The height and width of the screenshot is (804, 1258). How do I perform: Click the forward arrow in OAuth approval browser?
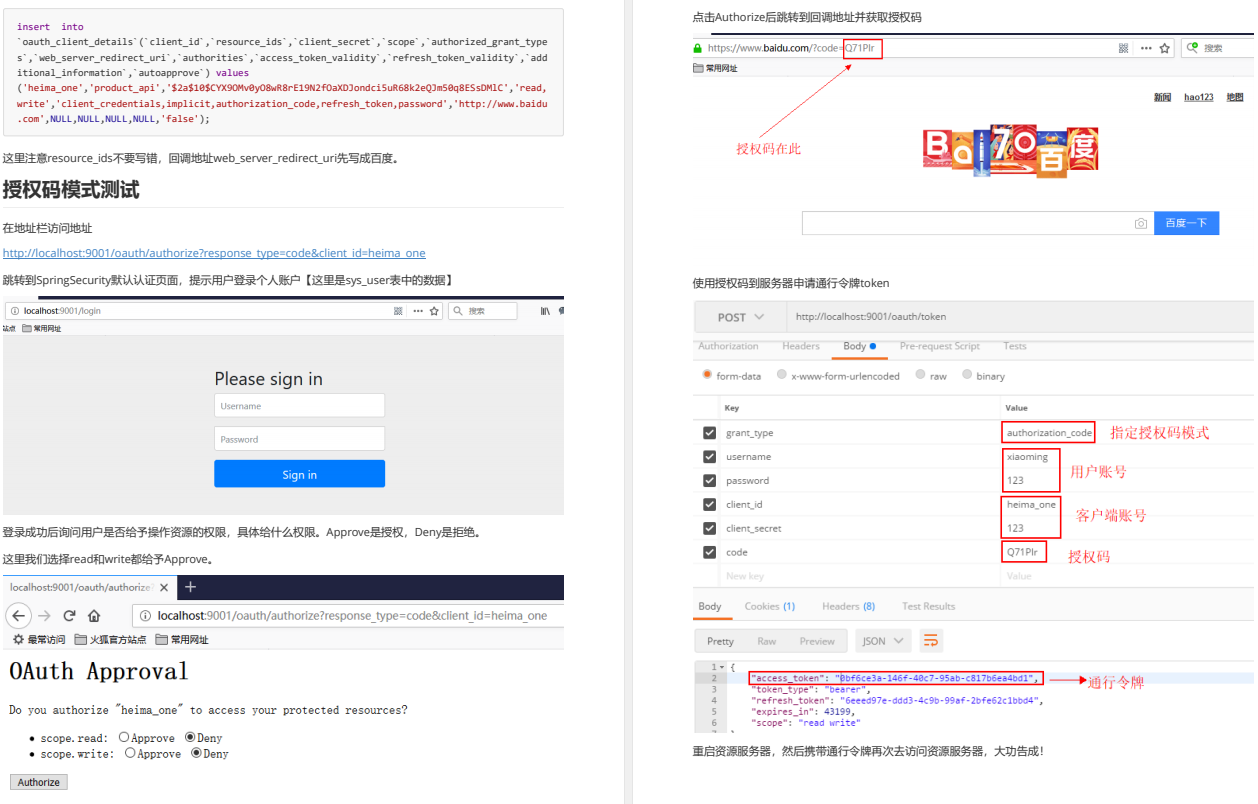(44, 615)
